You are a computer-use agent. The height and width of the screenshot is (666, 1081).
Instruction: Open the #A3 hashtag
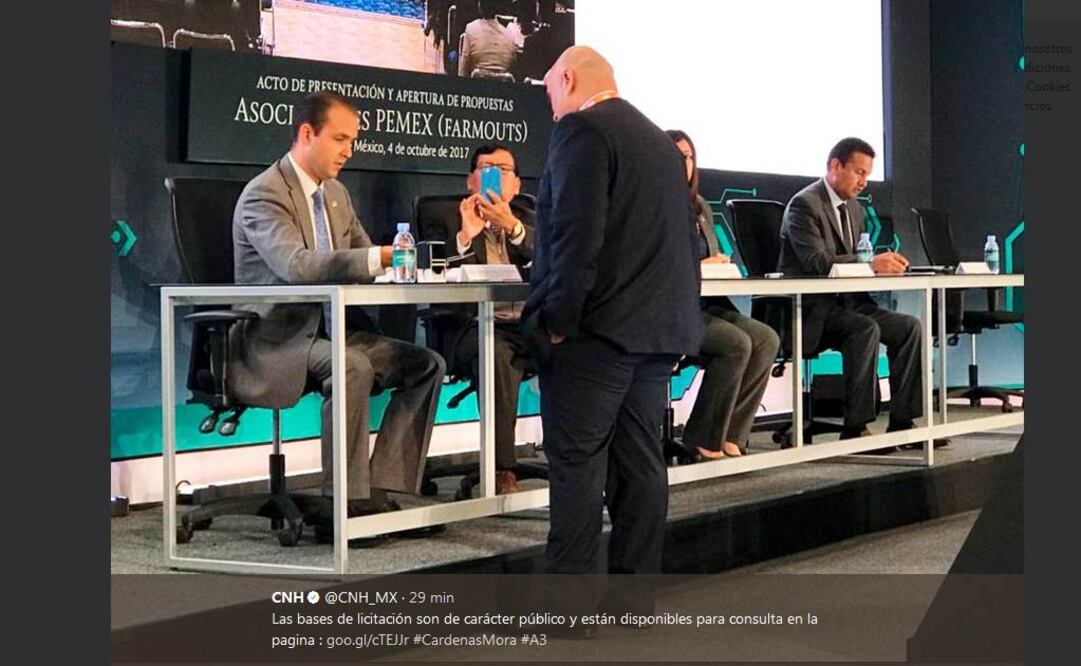534,640
